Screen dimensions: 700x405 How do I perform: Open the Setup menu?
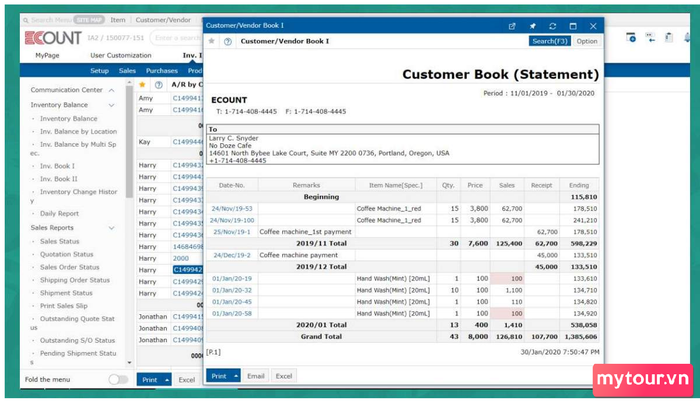pos(99,71)
